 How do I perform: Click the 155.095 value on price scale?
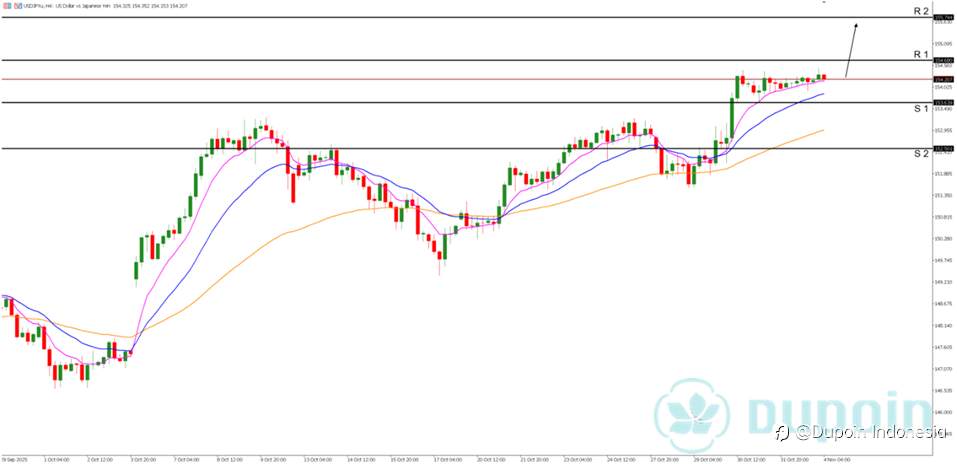[944, 43]
